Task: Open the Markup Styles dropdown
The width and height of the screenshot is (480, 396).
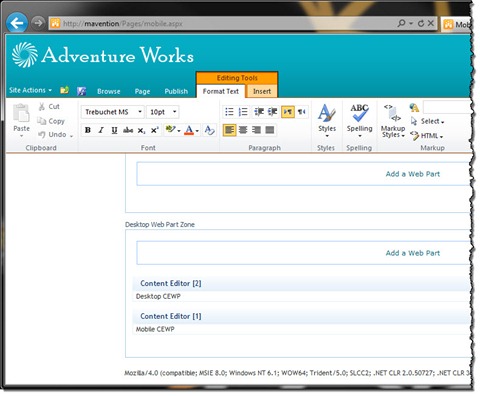Action: (393, 122)
